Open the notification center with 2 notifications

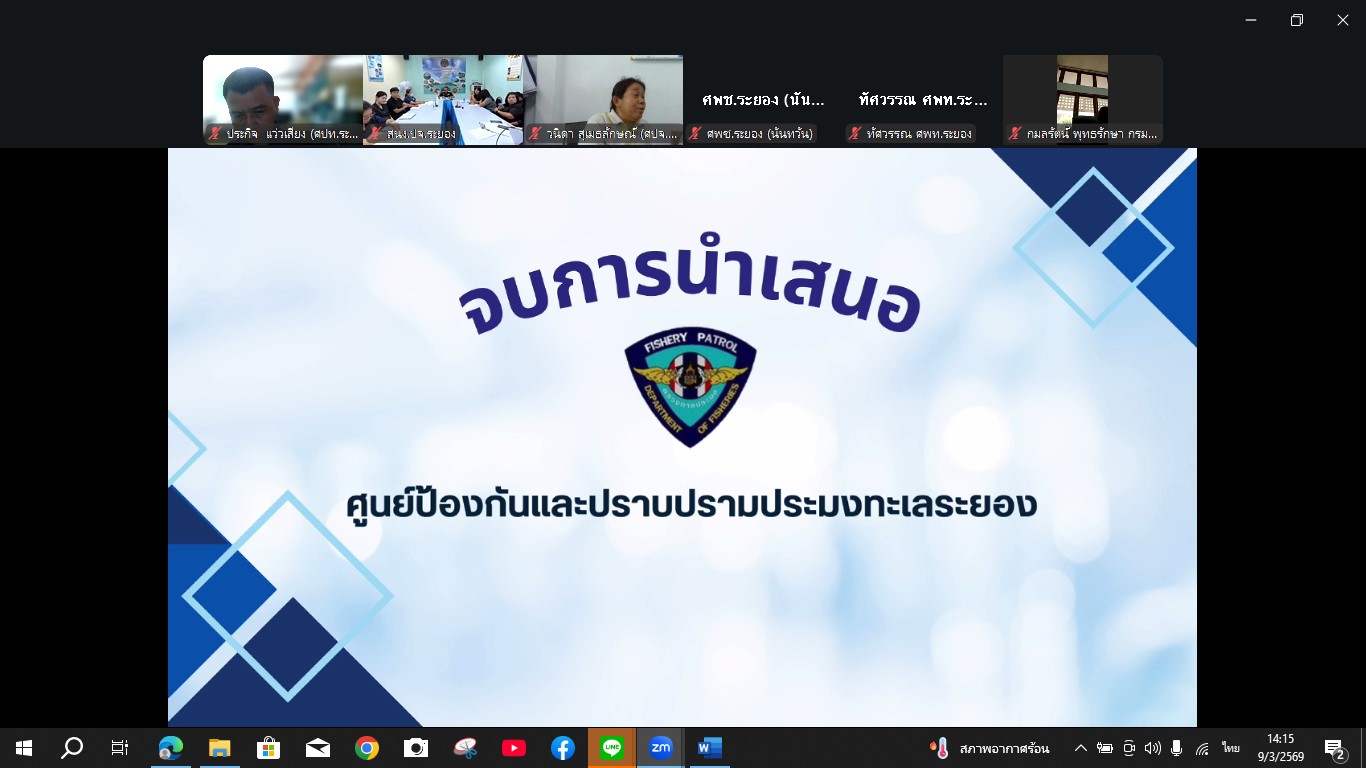tap(1334, 748)
